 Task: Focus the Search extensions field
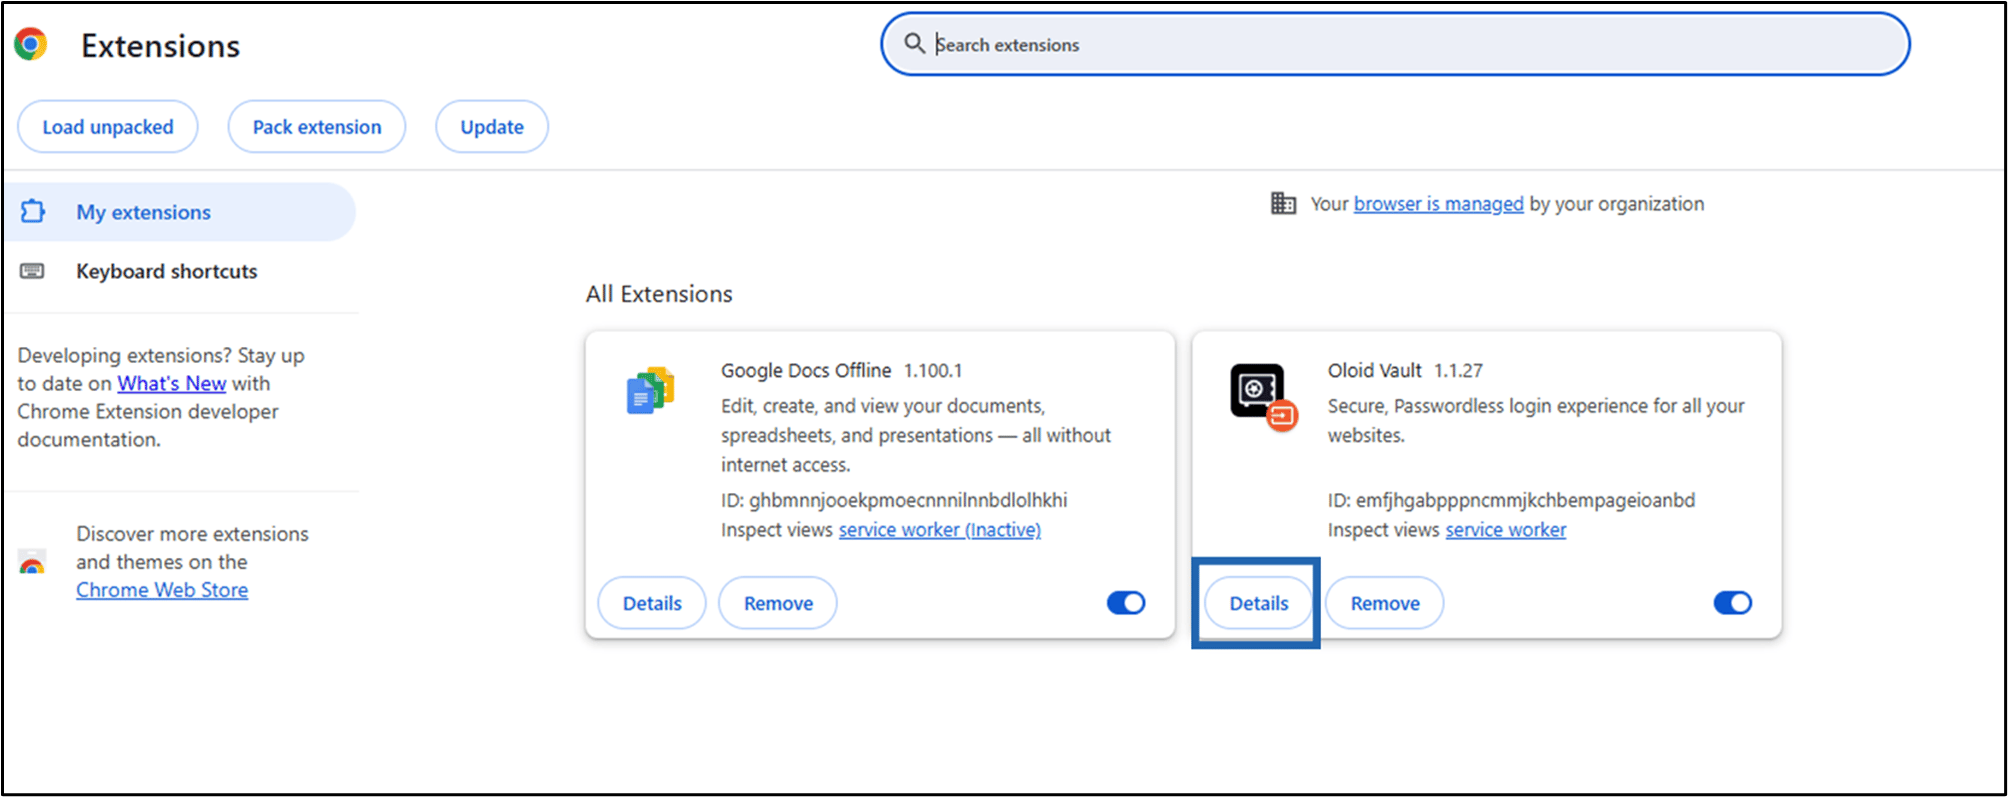pos(1395,44)
